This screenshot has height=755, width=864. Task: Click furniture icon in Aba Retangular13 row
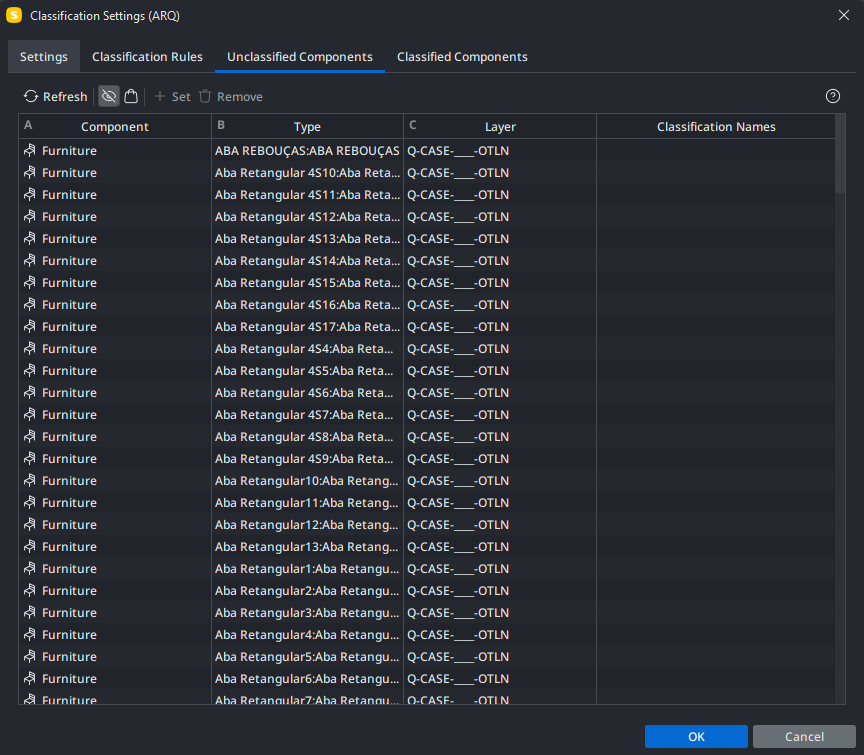coord(30,547)
